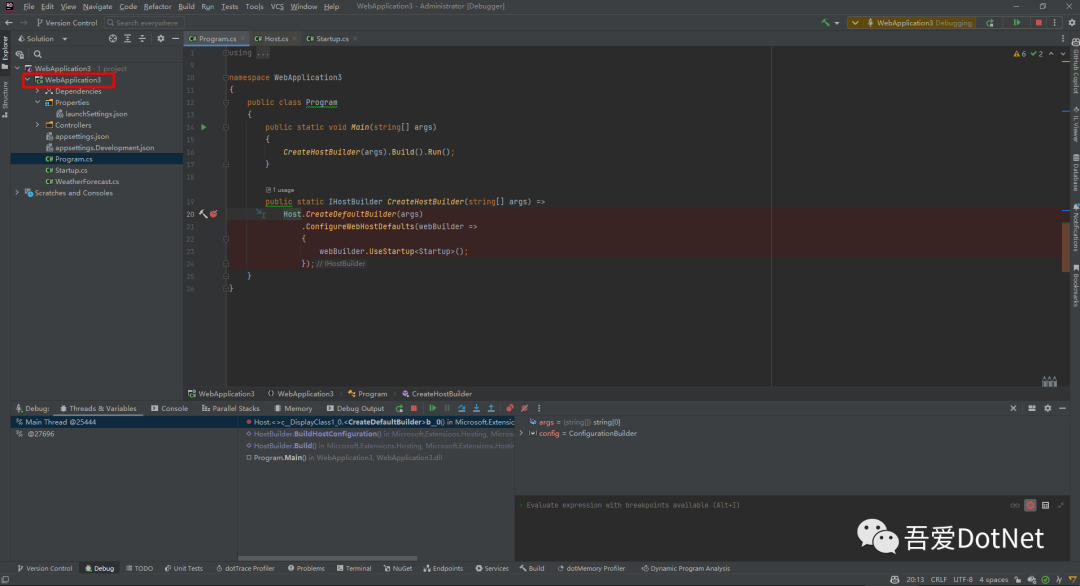Image resolution: width=1080 pixels, height=586 pixels.
Task: Click stop icon in debug toolbar
Action: click(x=414, y=408)
